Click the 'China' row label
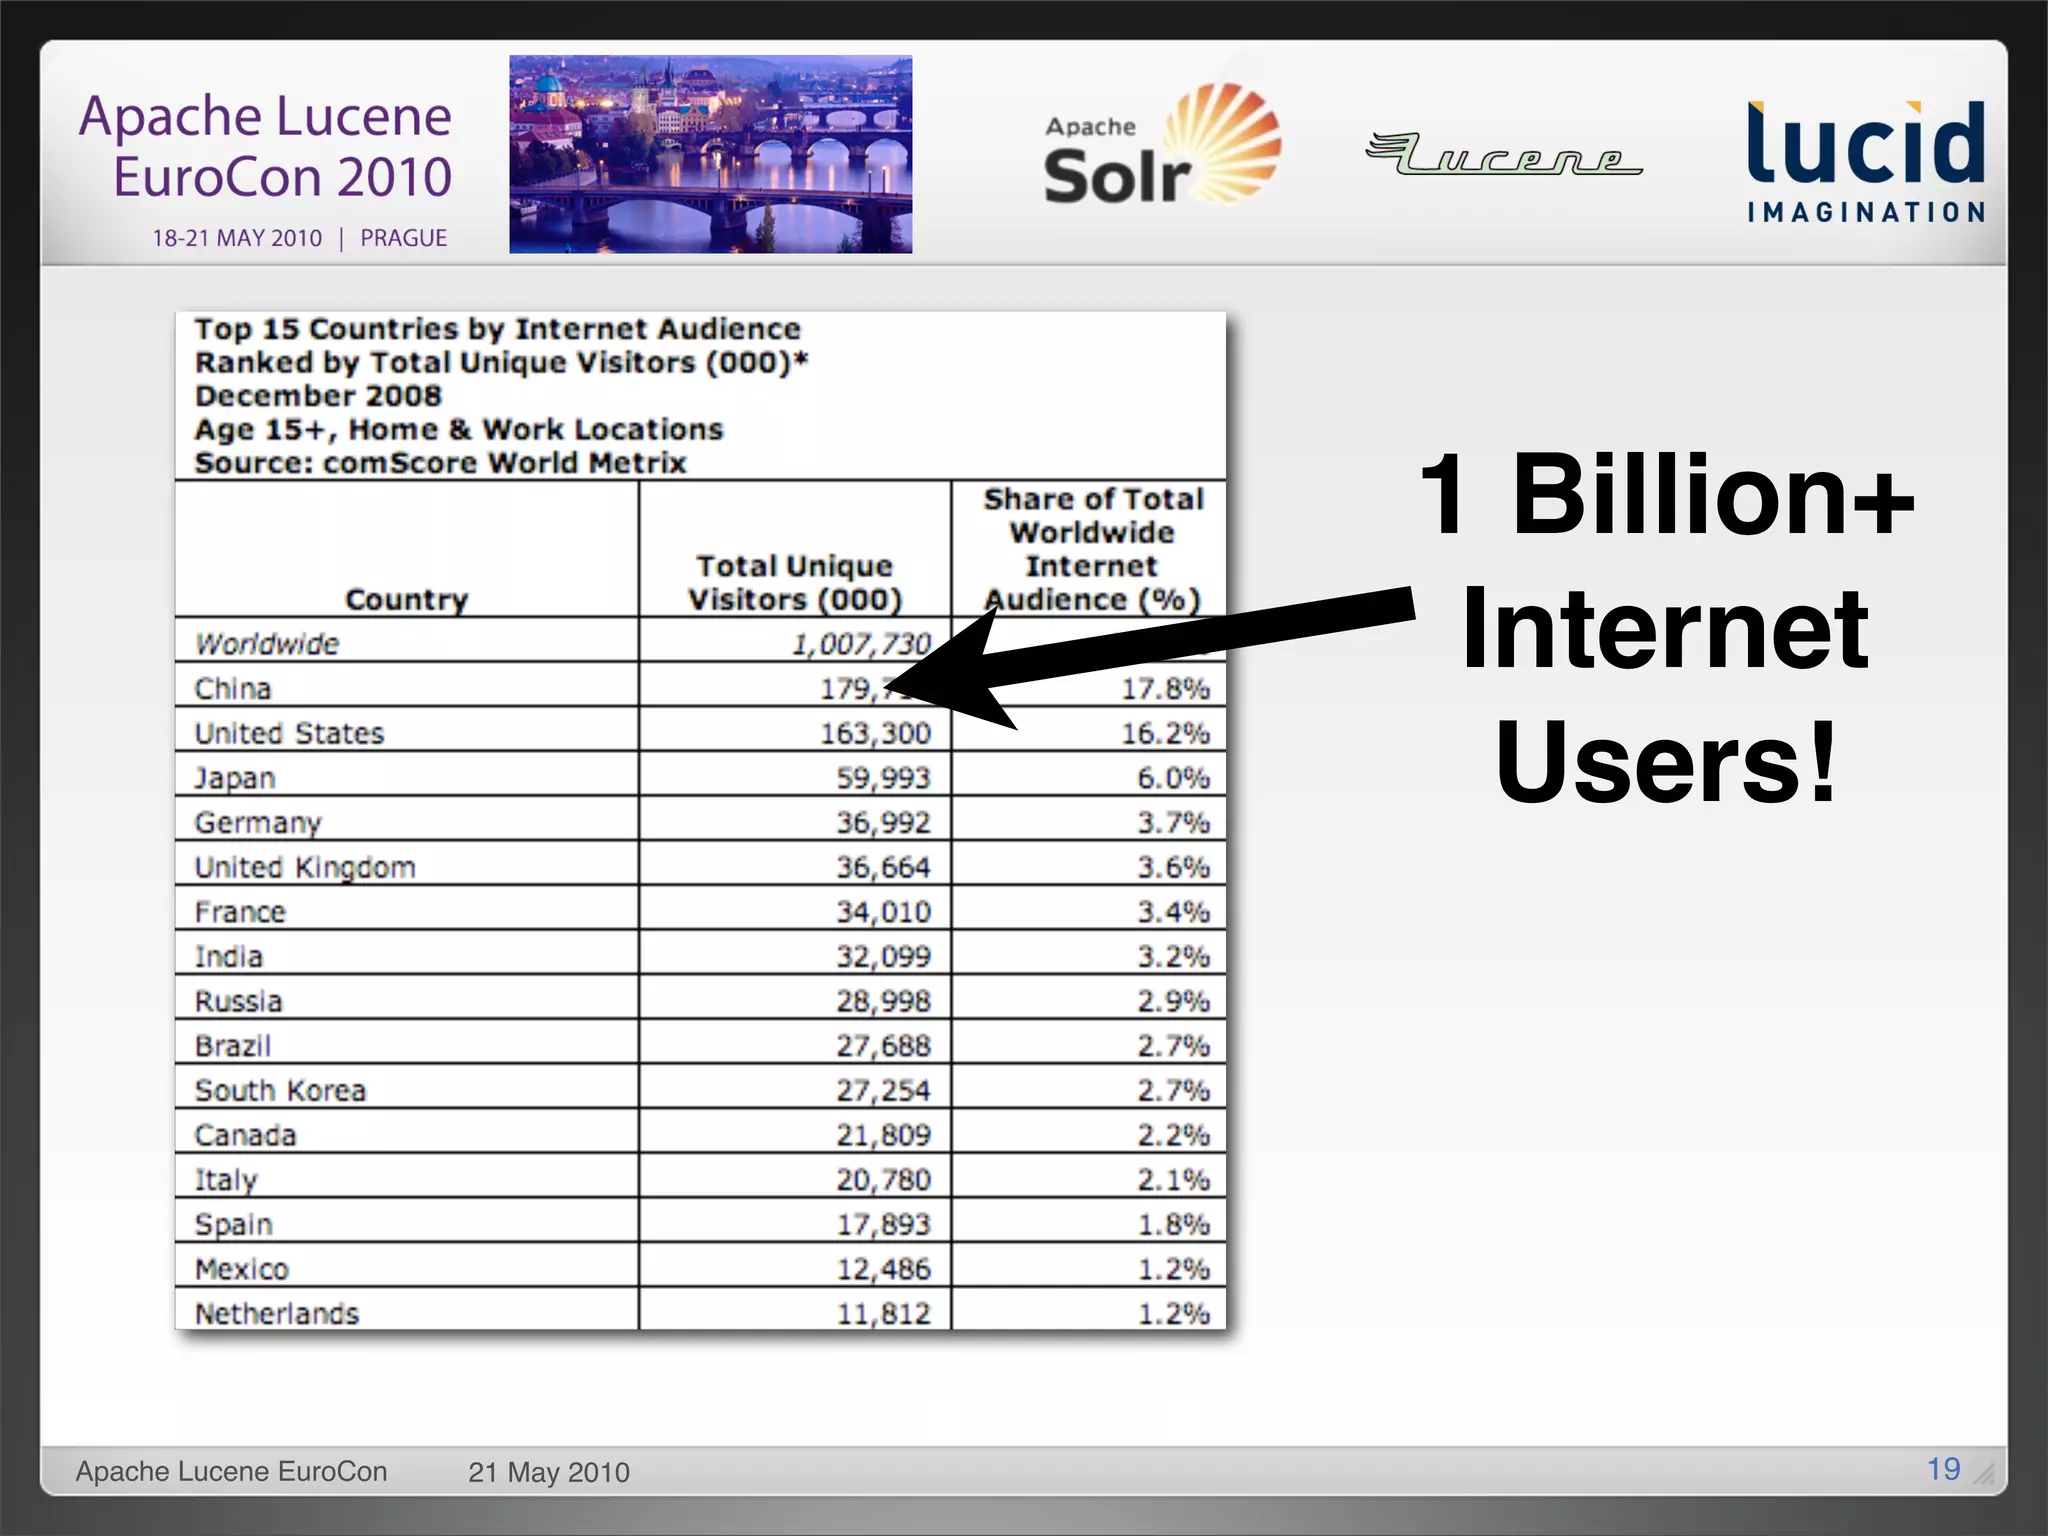Viewport: 2048px width, 1536px height. [x=232, y=688]
